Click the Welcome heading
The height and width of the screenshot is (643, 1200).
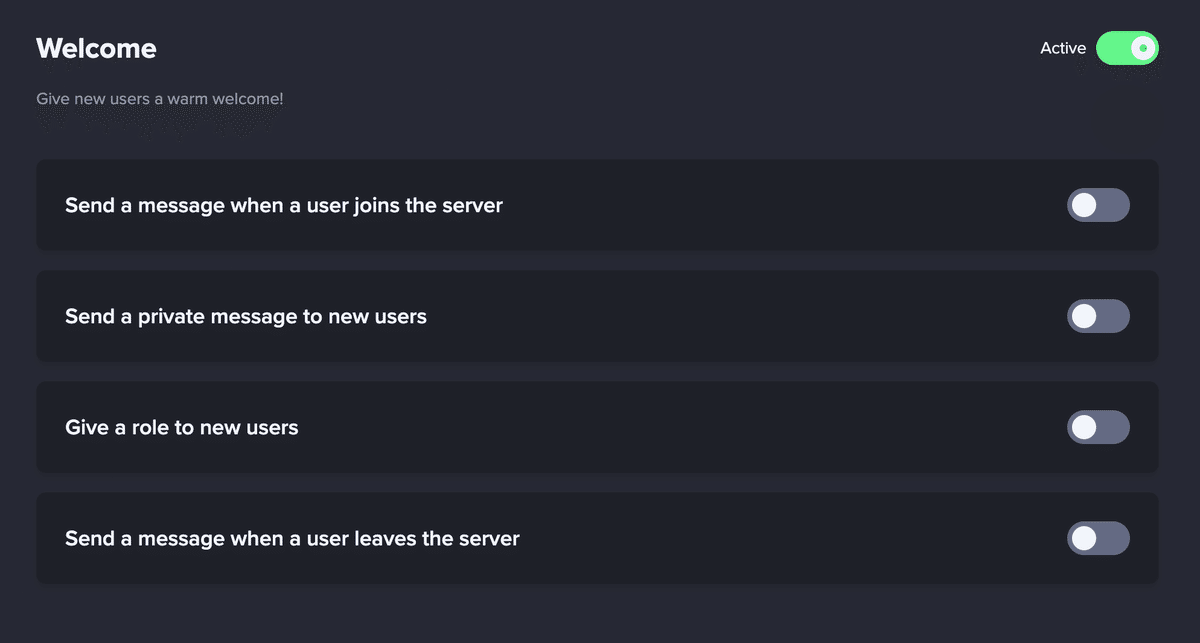click(96, 48)
